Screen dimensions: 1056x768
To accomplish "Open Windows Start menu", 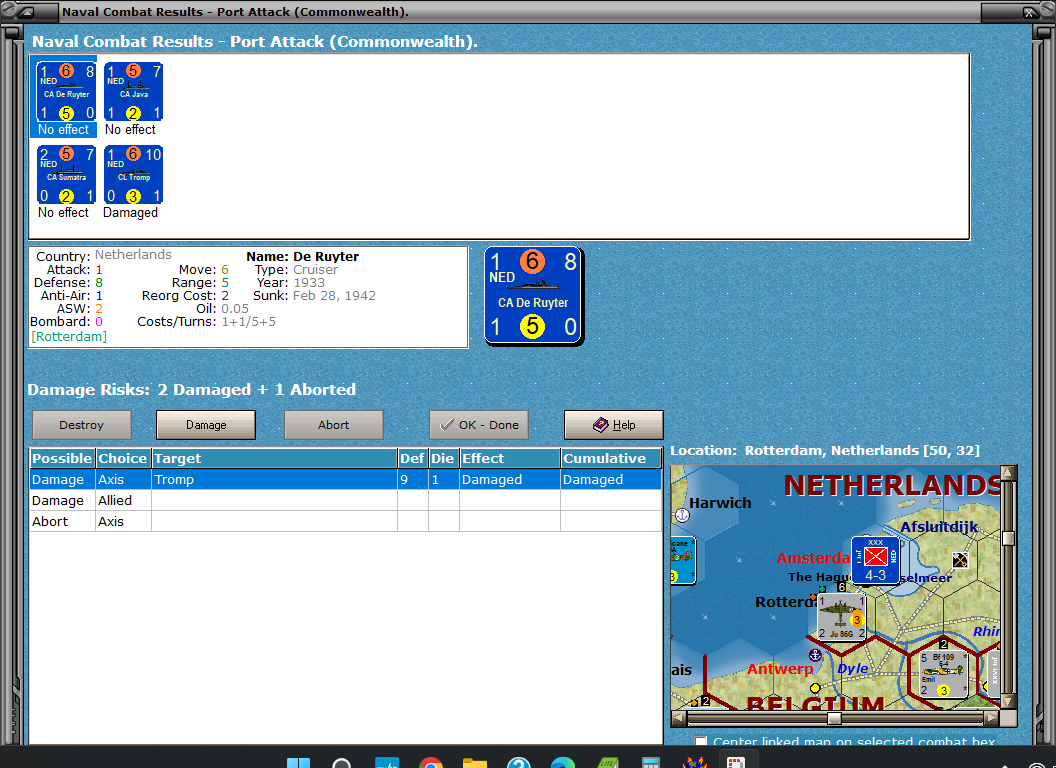I will (298, 763).
